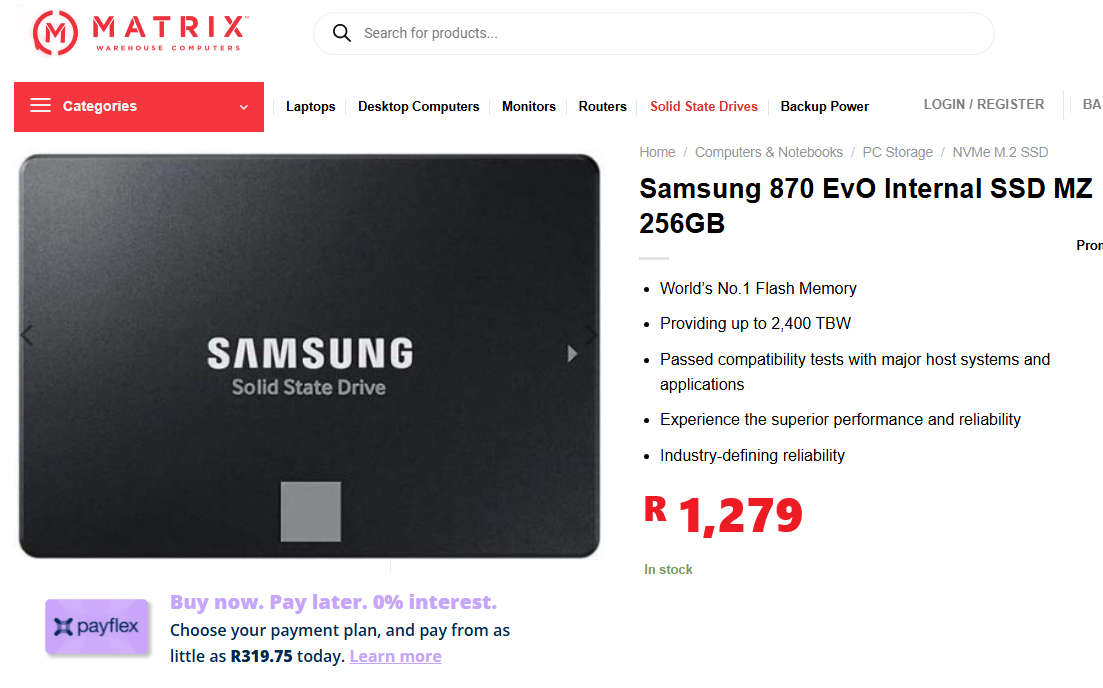
Task: Click the basket icon in the top right
Action: click(1095, 104)
